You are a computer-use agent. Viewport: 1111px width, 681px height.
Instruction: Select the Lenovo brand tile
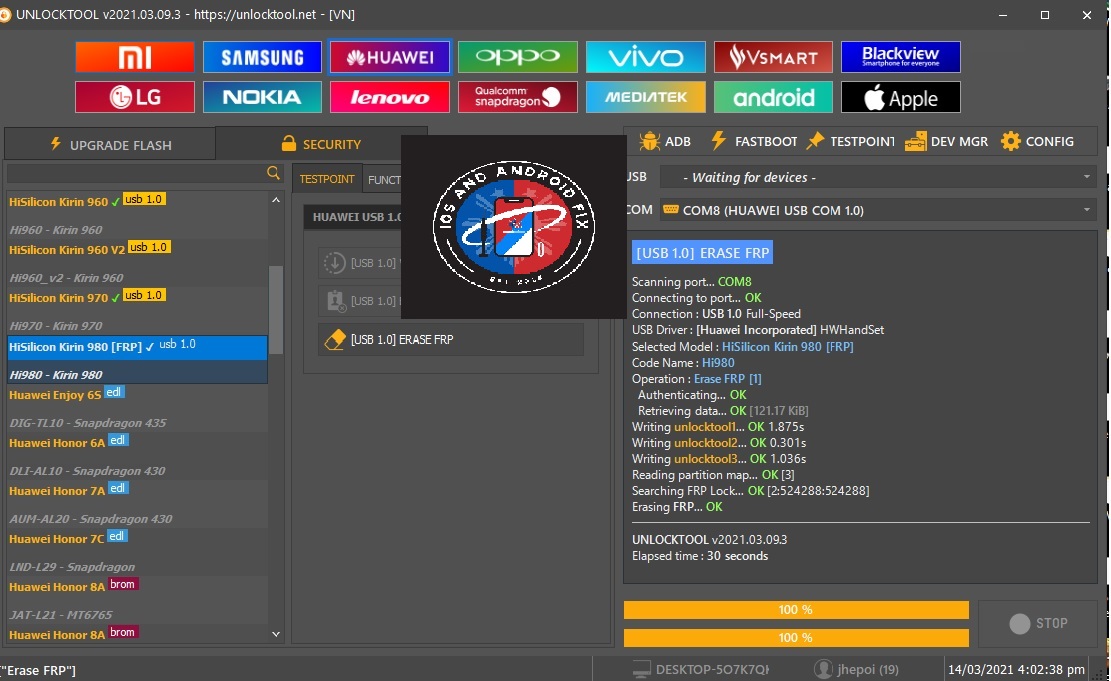pos(390,97)
